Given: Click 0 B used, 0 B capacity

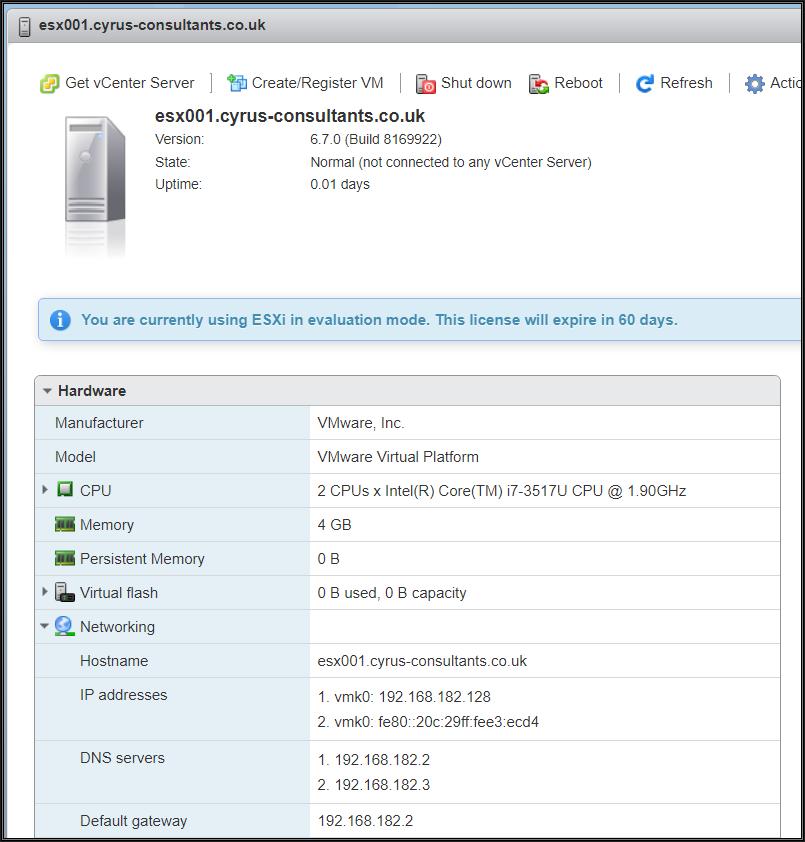Looking at the screenshot, I should click(392, 593).
